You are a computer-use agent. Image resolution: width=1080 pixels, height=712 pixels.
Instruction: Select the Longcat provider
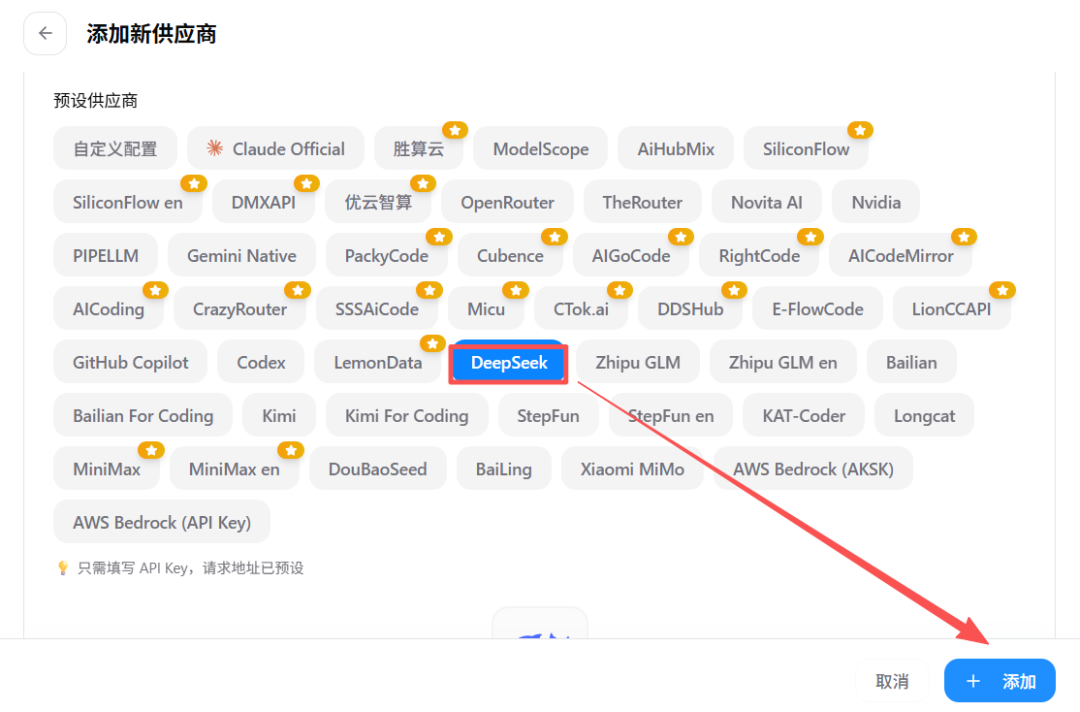click(x=924, y=416)
